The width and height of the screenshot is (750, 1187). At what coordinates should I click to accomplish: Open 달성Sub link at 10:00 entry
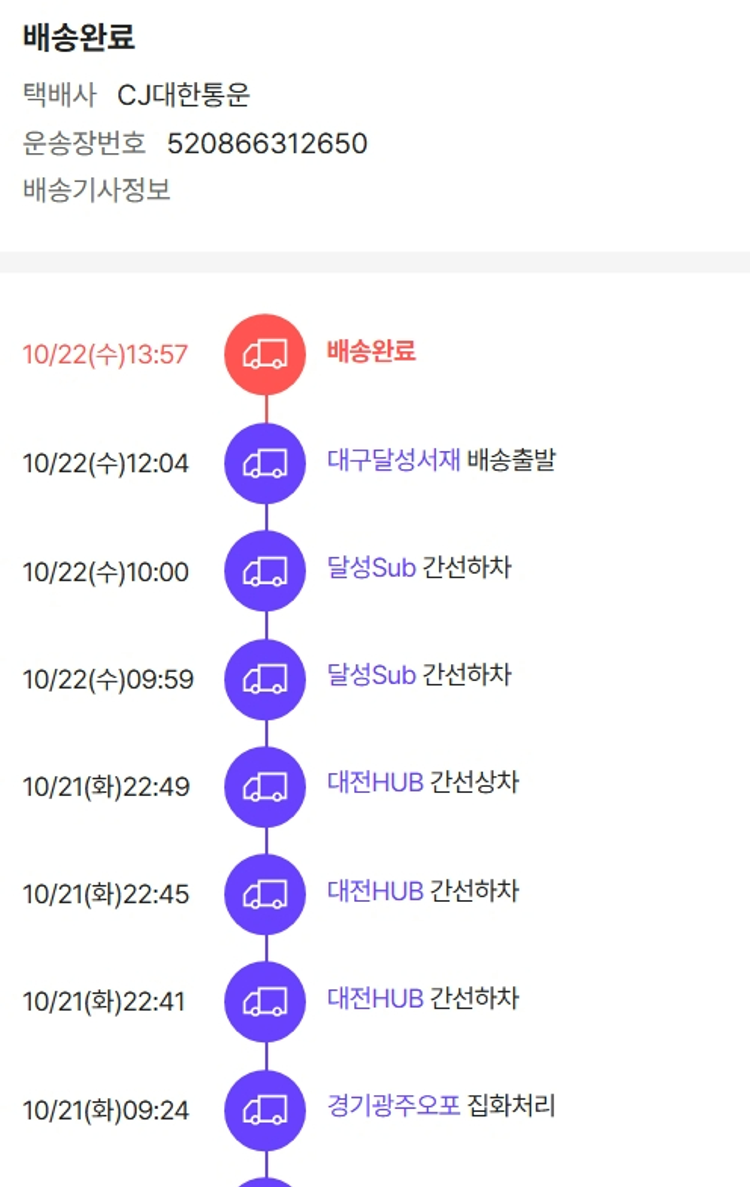[371, 568]
